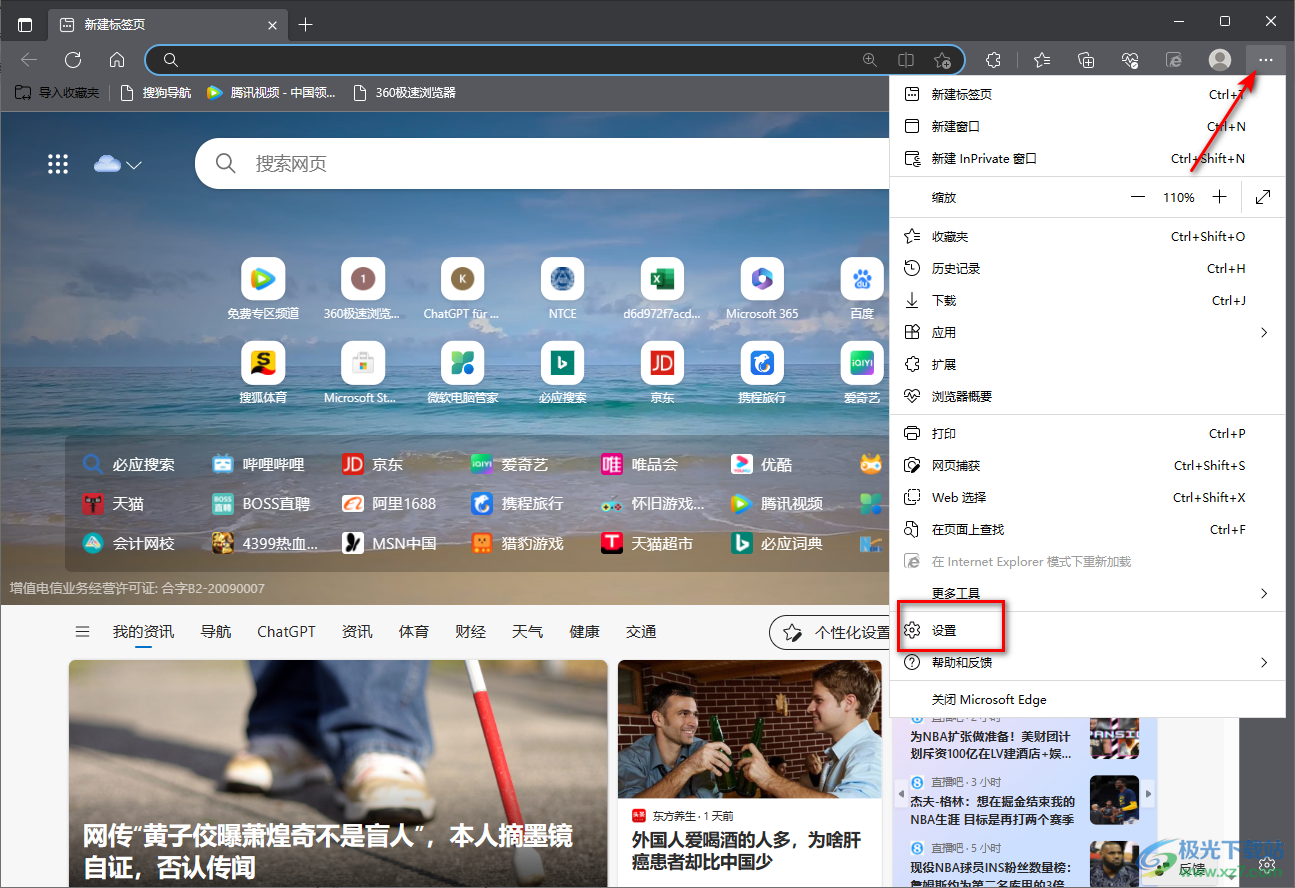Add page to favorites star icon

click(942, 60)
